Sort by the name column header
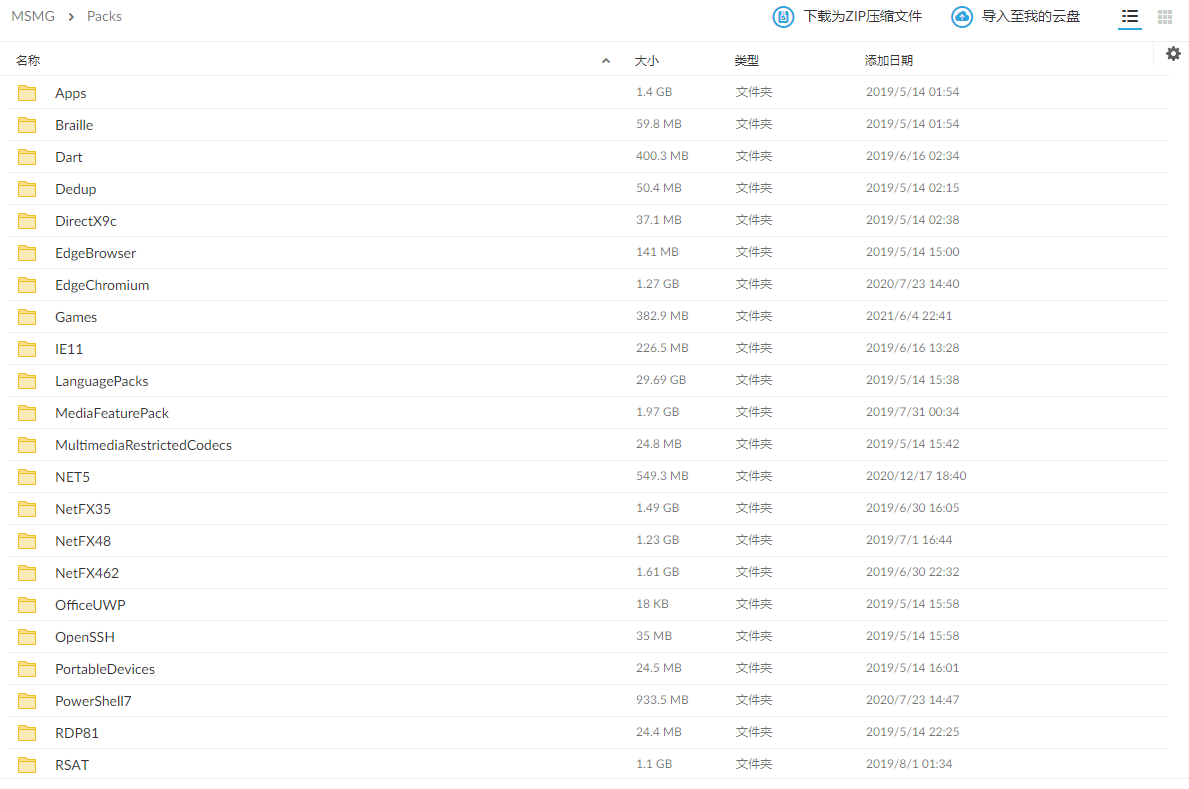 pos(28,61)
